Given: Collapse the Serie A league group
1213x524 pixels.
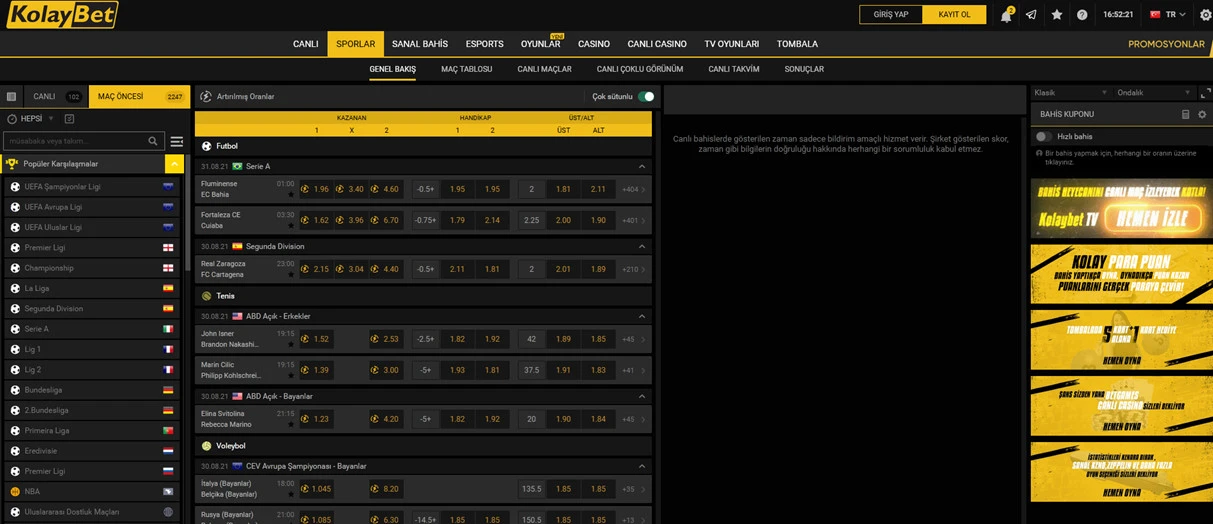Looking at the screenshot, I should [642, 166].
